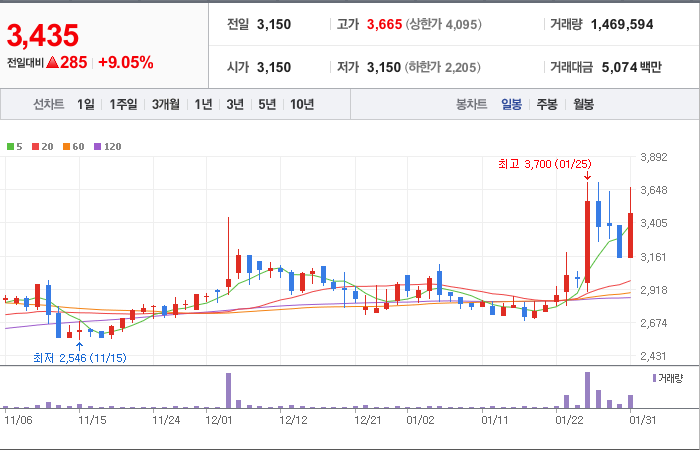Click the purple 120-day average swatch

[x=97, y=146]
